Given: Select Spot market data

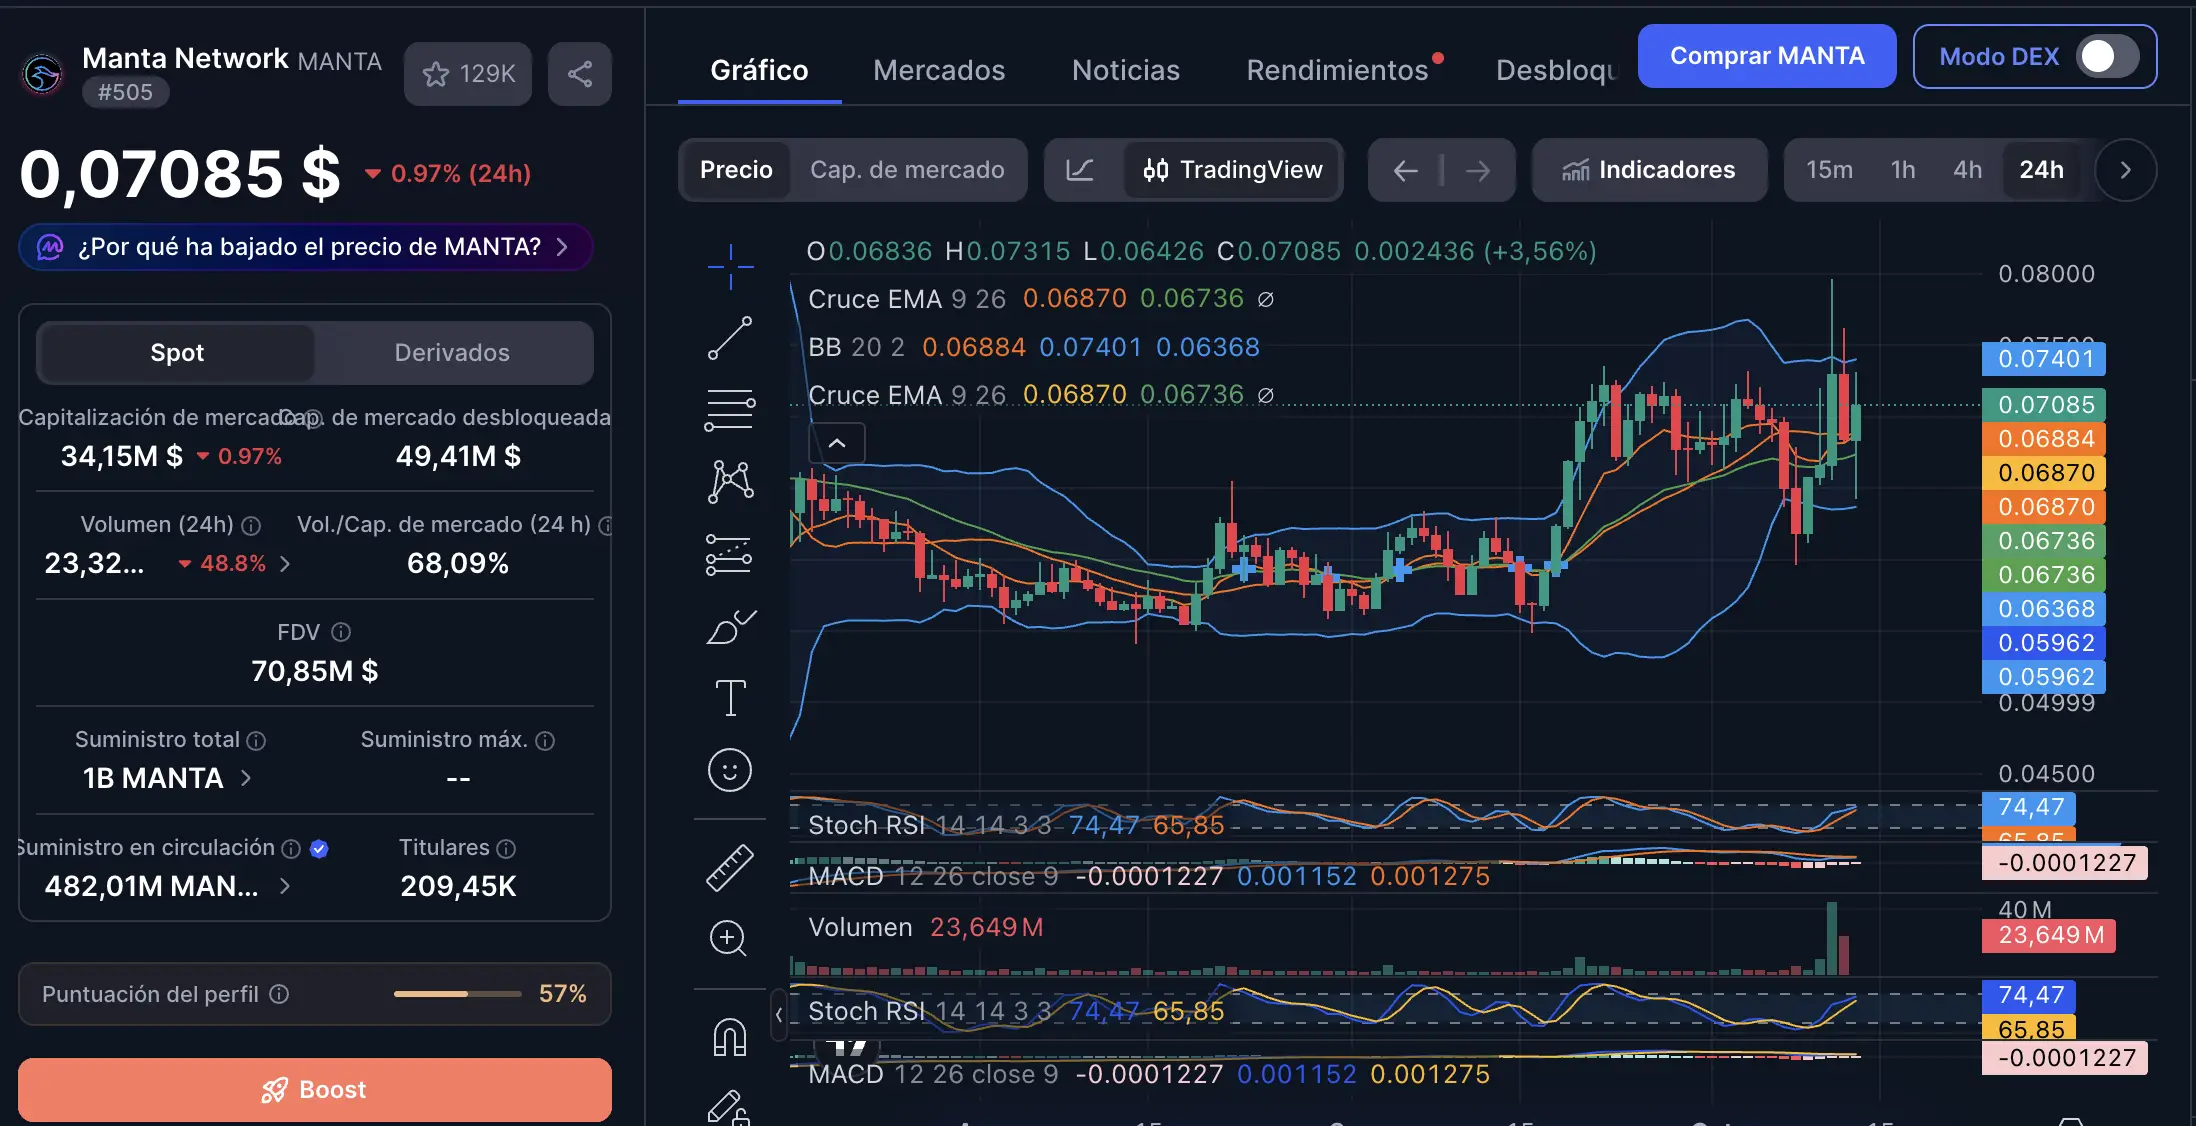Looking at the screenshot, I should tap(177, 353).
